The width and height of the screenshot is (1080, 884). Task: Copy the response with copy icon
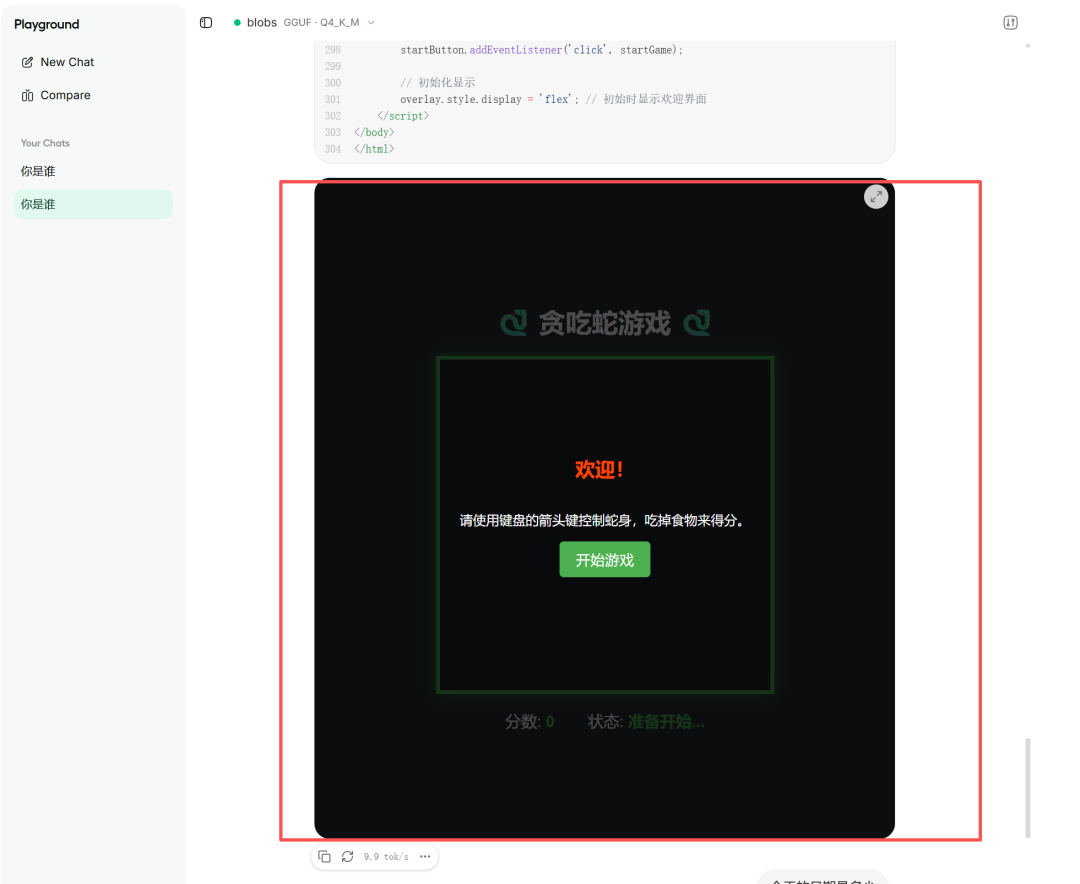(324, 856)
